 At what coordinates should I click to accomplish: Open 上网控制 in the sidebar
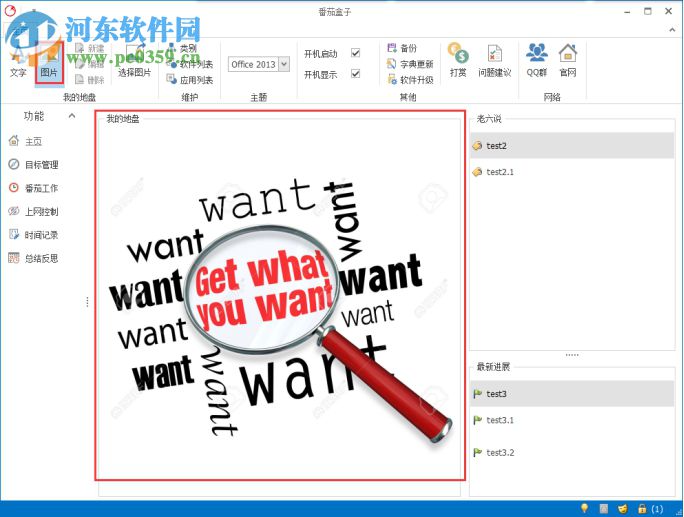click(34, 211)
